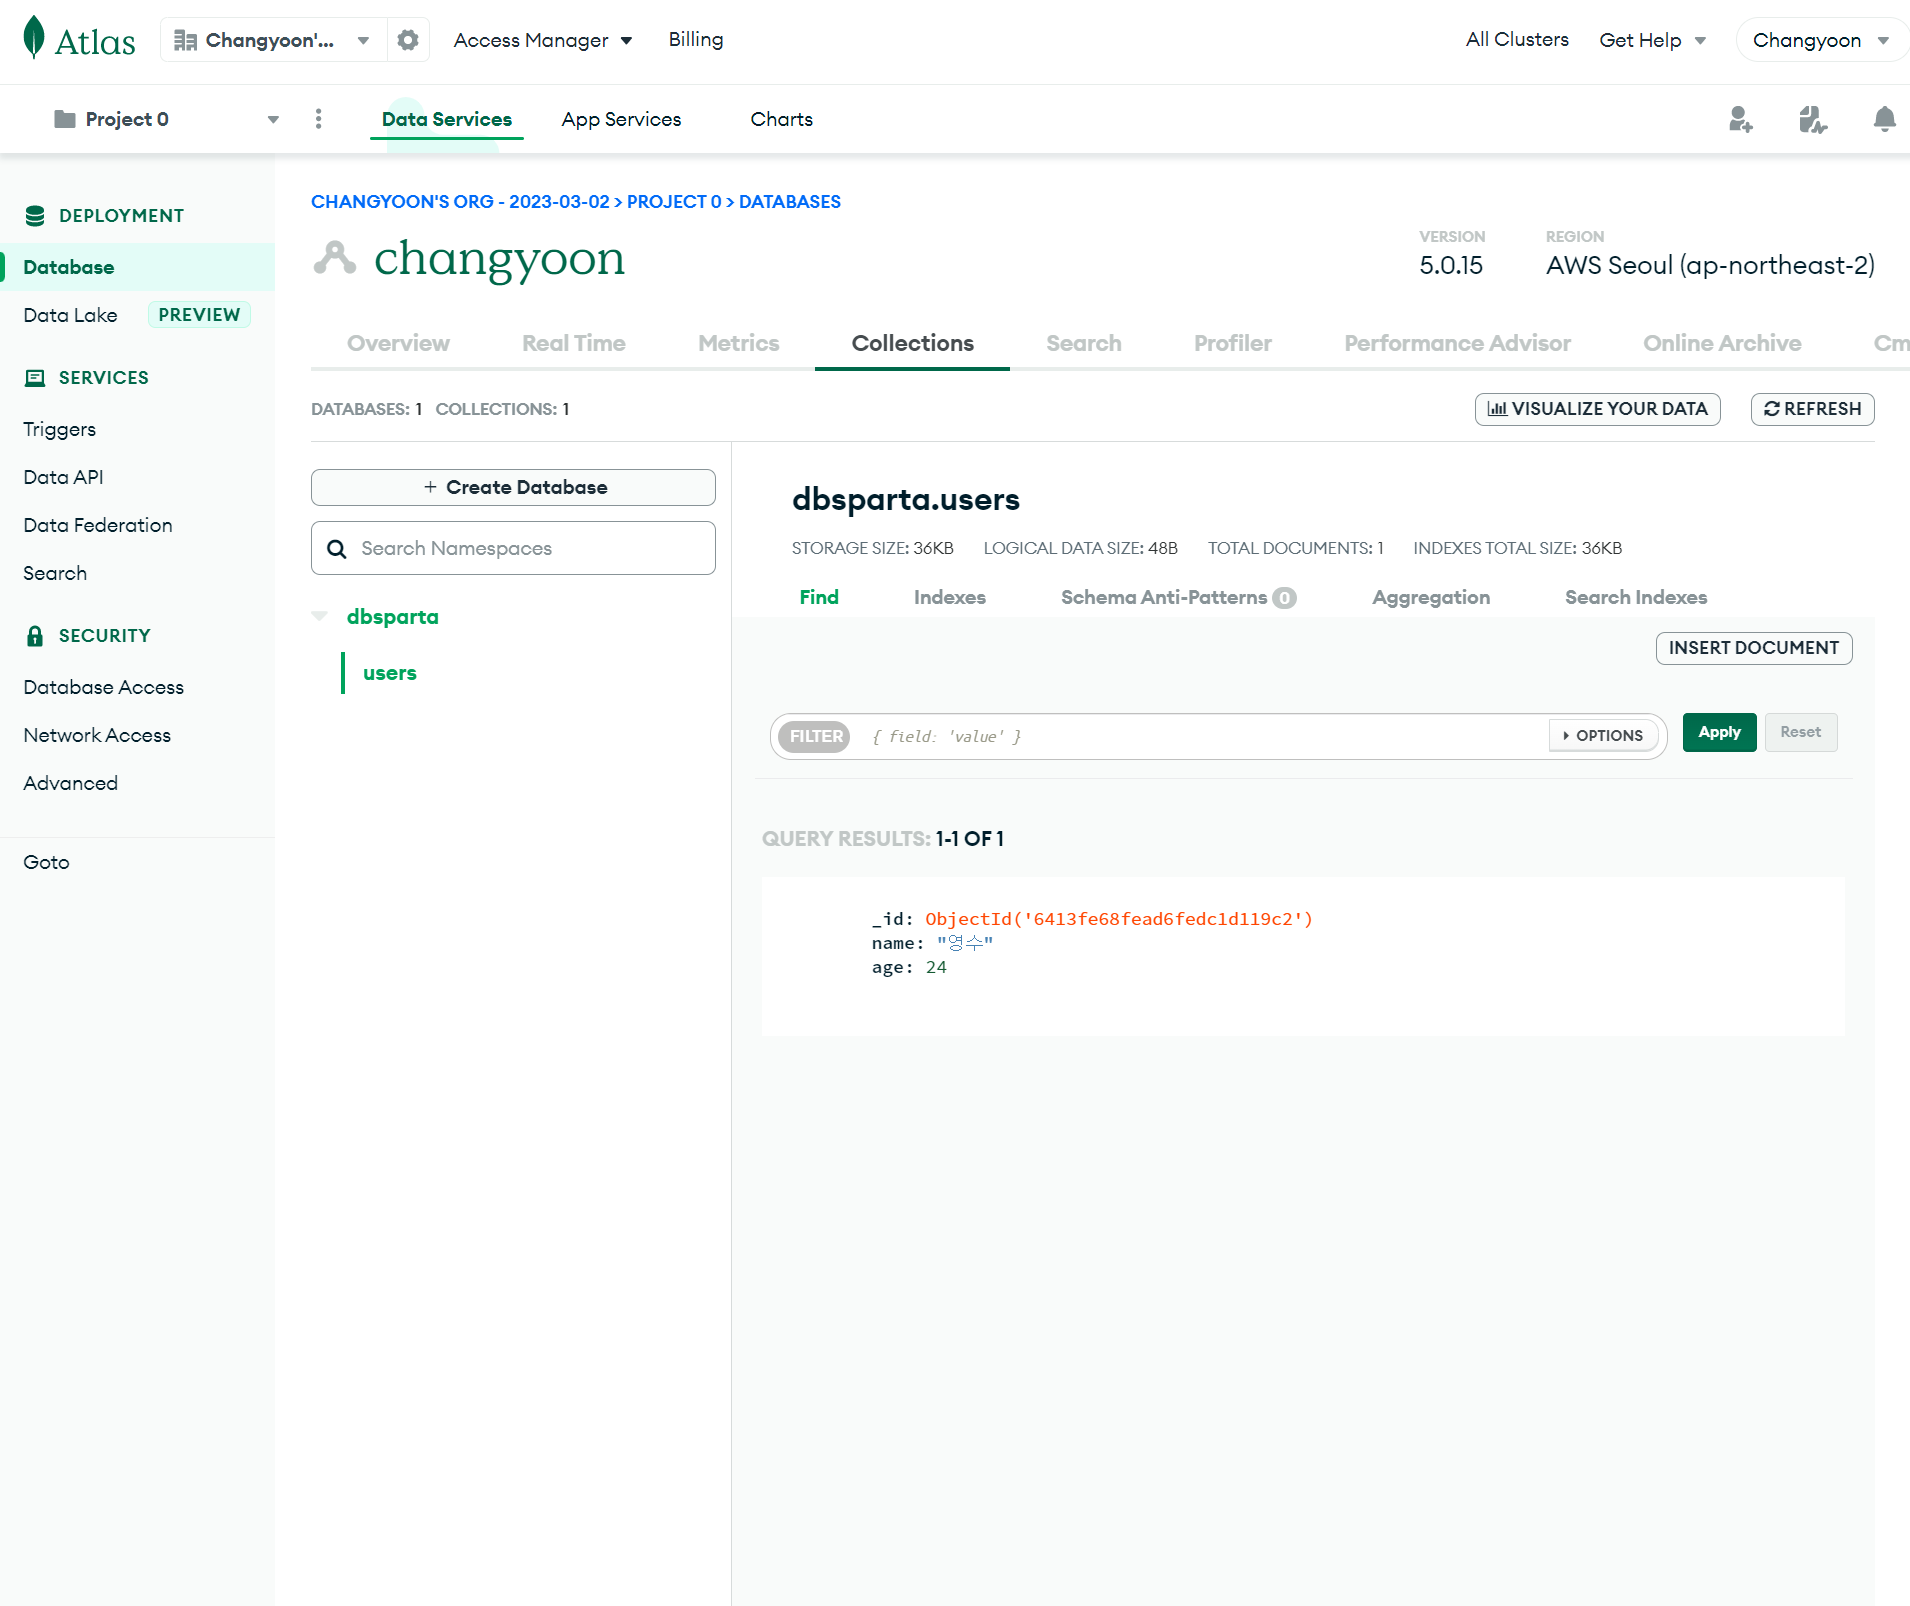Click Goto in the sidebar

click(x=47, y=862)
